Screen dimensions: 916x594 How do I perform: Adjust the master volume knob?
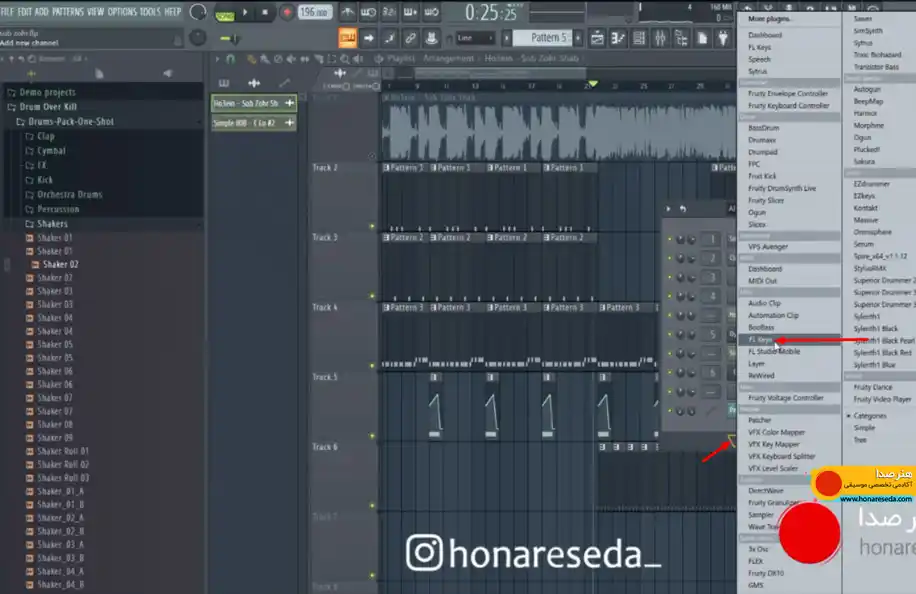[198, 12]
